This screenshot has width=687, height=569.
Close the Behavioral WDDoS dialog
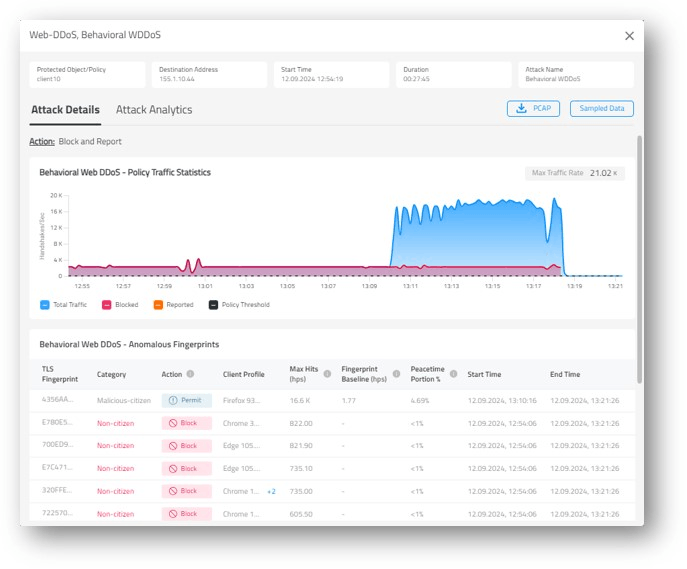(x=629, y=36)
